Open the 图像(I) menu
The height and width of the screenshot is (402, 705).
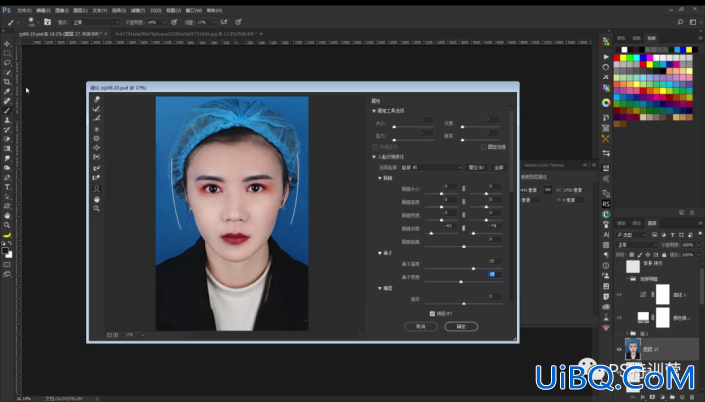click(62, 10)
